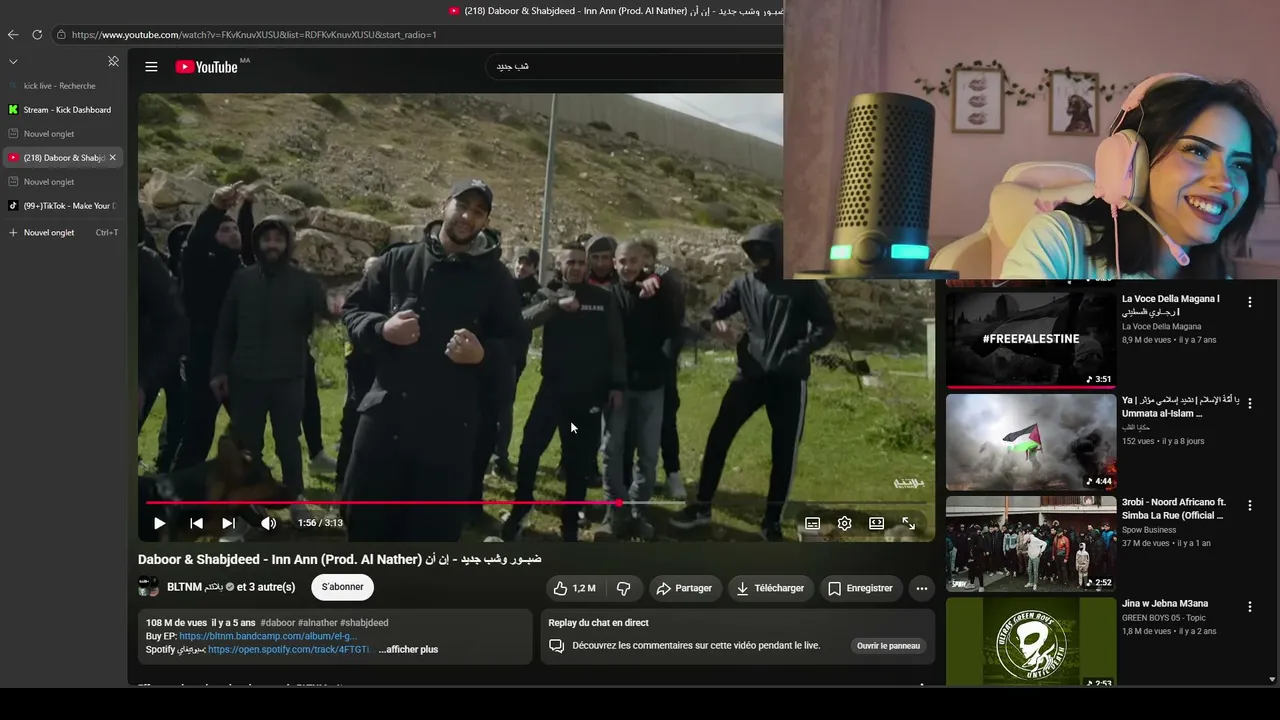Open the 'La Voce Della Magana' video title
Screen dimensions: 1280x720
(x=1171, y=305)
